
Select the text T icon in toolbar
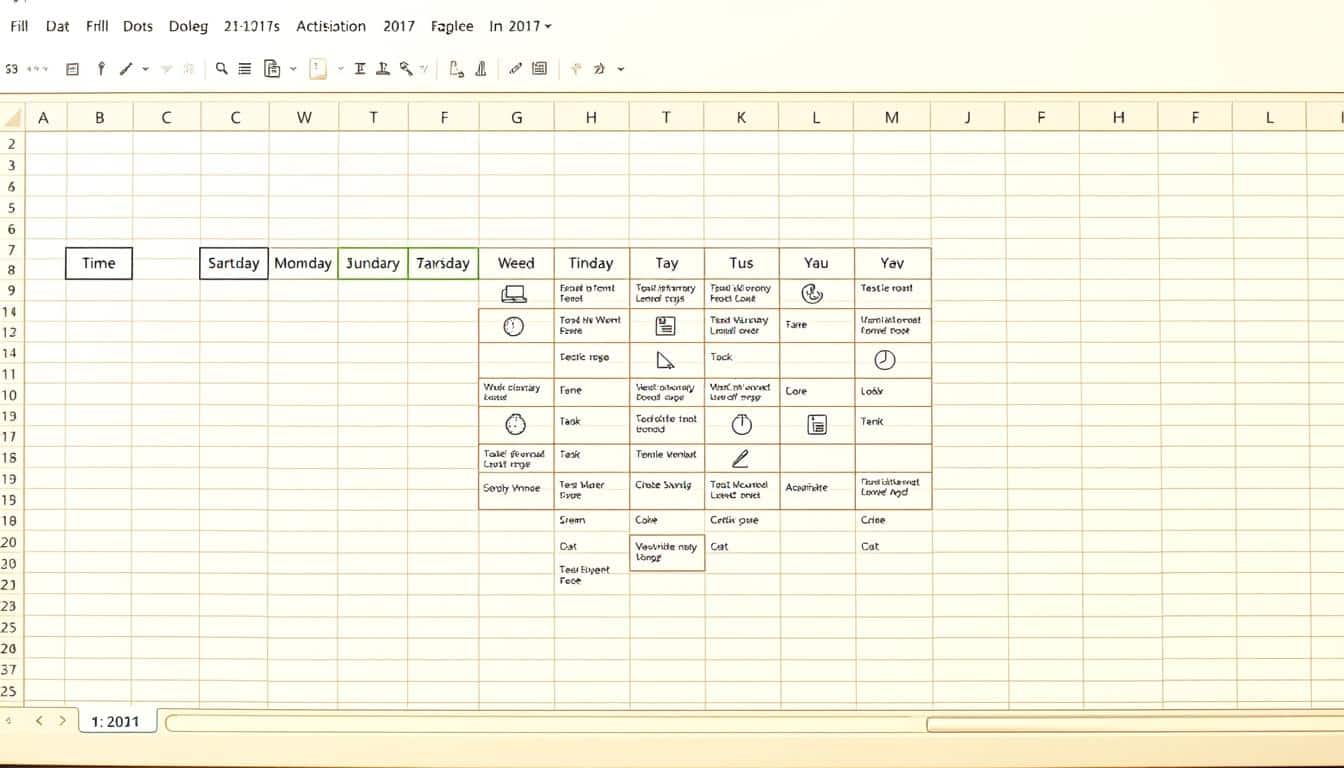(x=360, y=69)
